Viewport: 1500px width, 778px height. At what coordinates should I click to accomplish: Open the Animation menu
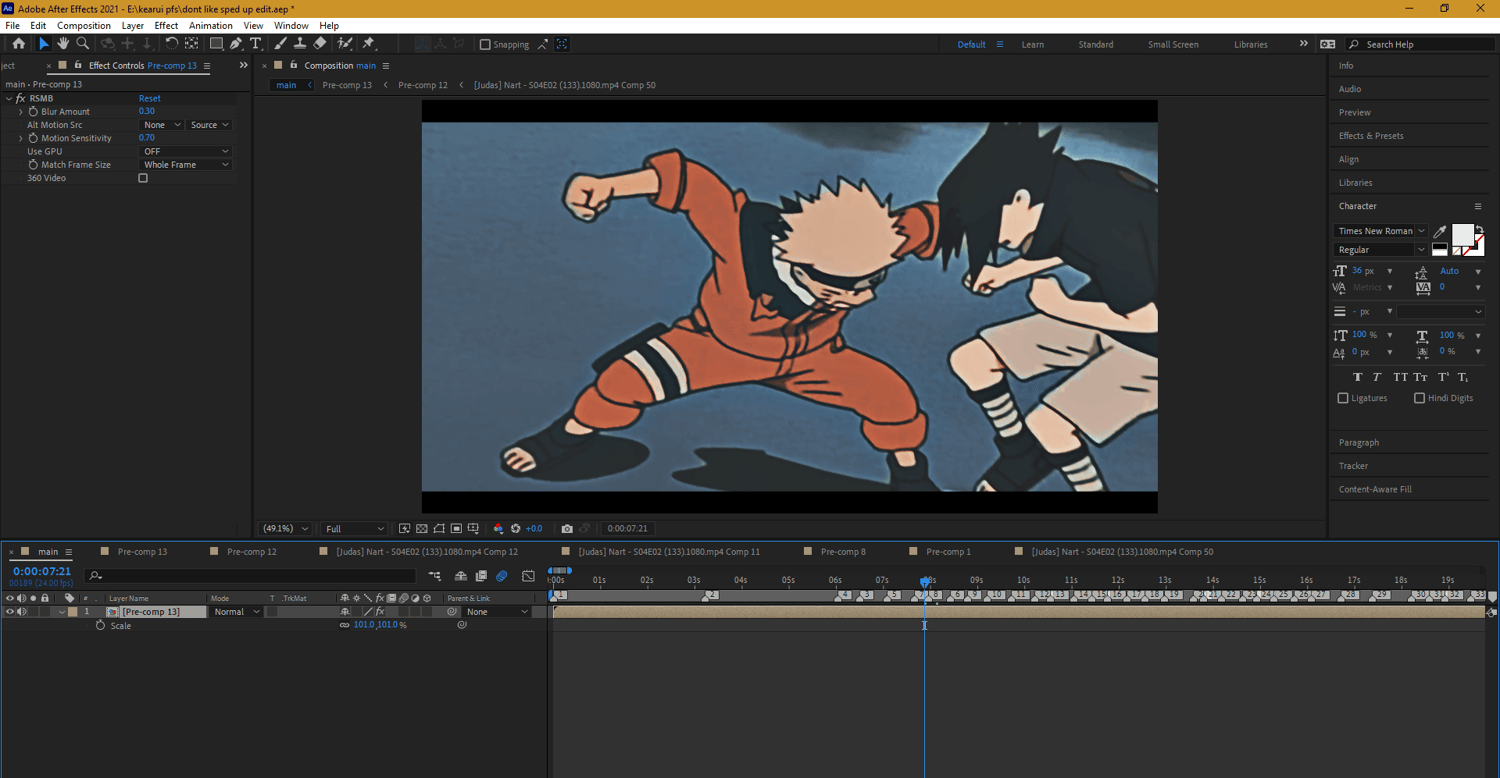coord(210,26)
